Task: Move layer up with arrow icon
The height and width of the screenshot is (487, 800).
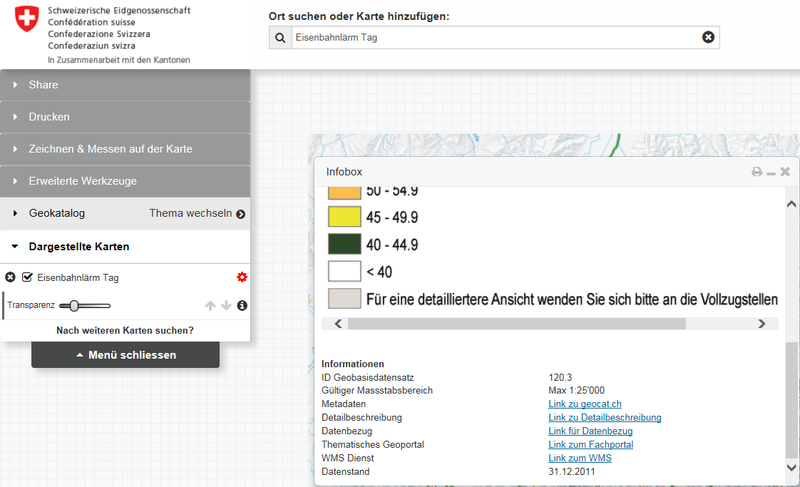Action: pos(210,305)
